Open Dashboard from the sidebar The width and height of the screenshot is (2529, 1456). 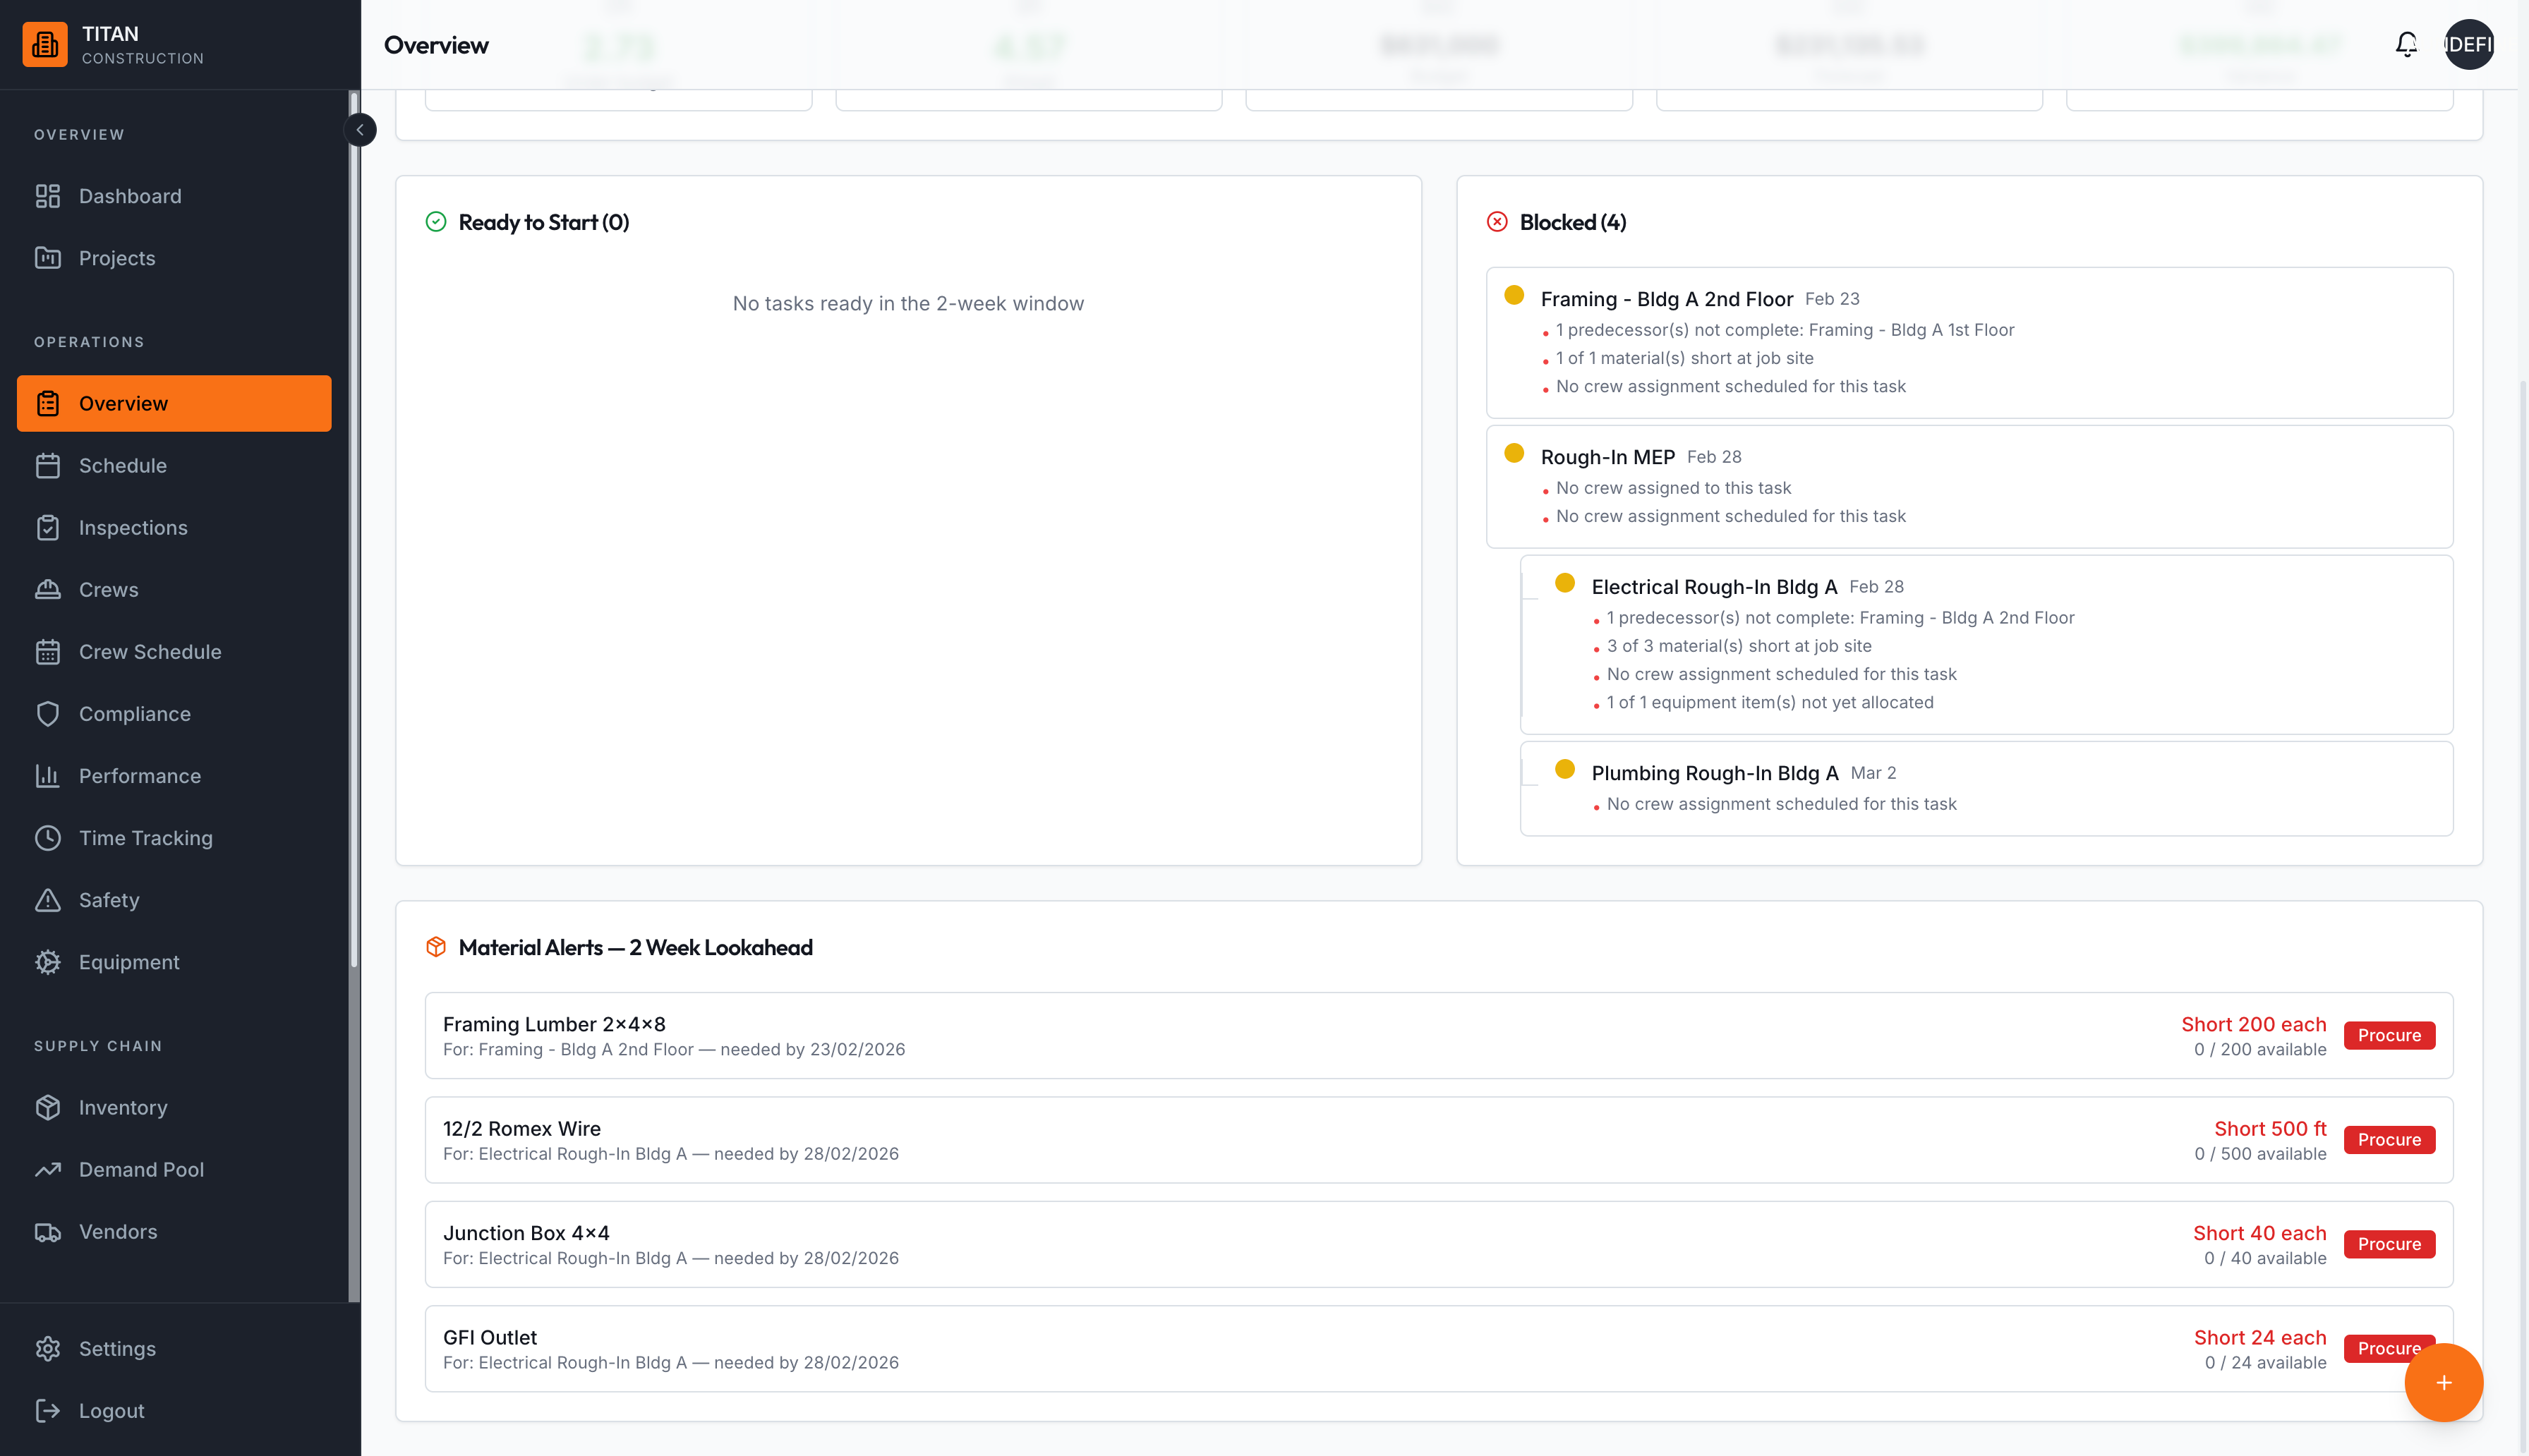point(174,196)
